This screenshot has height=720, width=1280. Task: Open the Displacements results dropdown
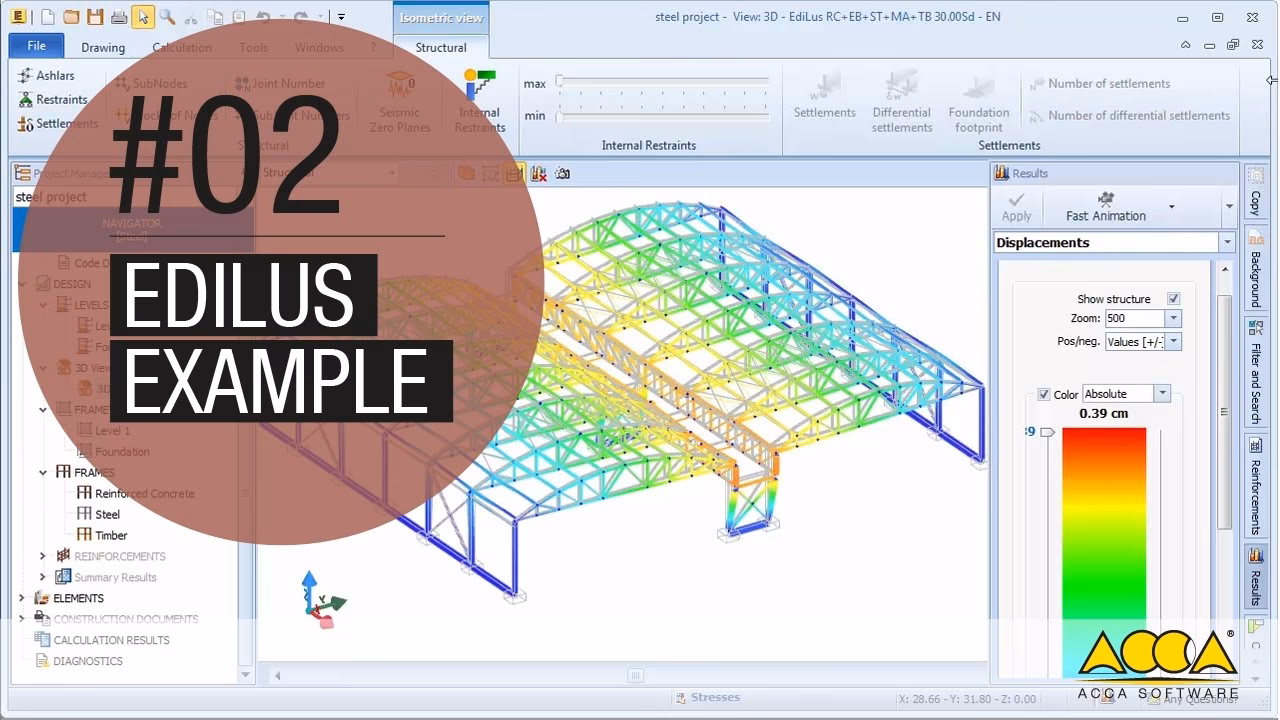point(1226,243)
